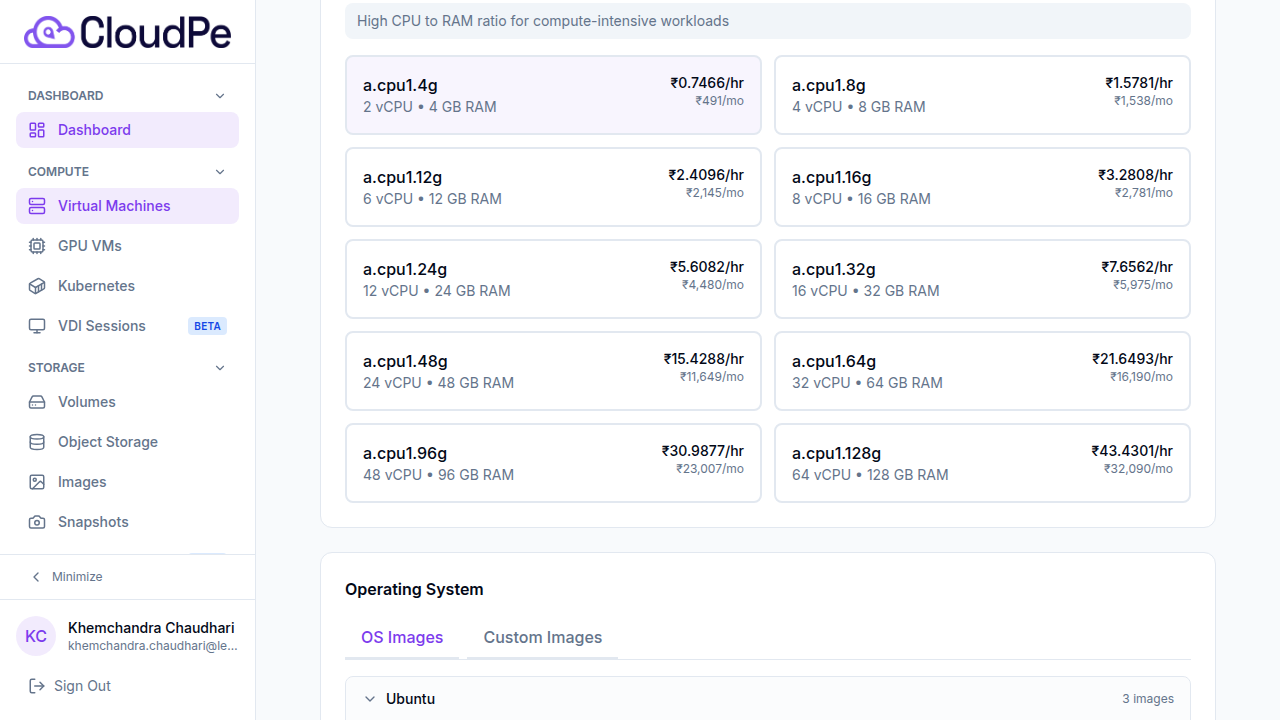Click the user name Khemchandra Chaudhari

(x=151, y=628)
